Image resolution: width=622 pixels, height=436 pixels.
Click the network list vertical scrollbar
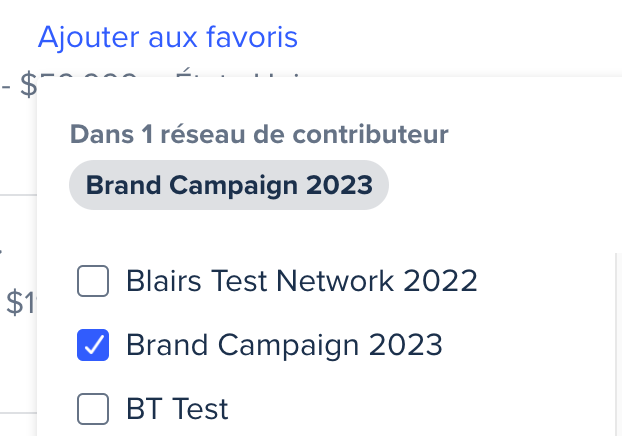point(616,340)
